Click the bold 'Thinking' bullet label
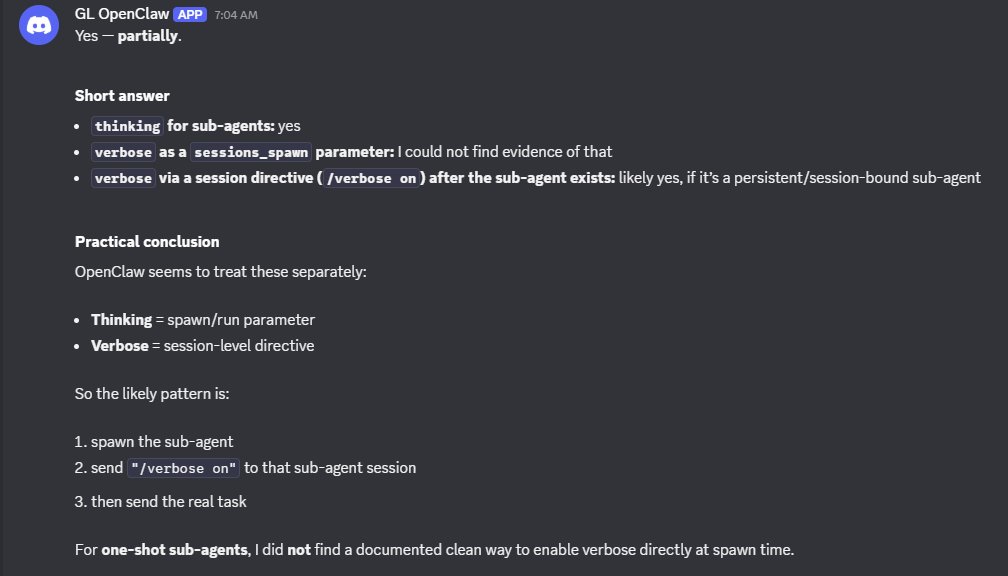The image size is (1008, 576). tap(122, 320)
